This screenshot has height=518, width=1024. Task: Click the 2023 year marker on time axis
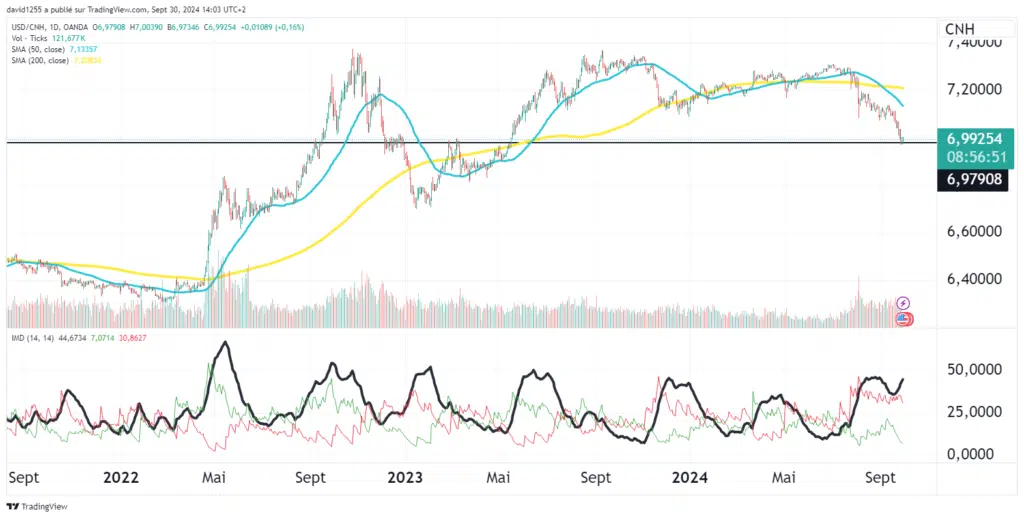coord(405,477)
